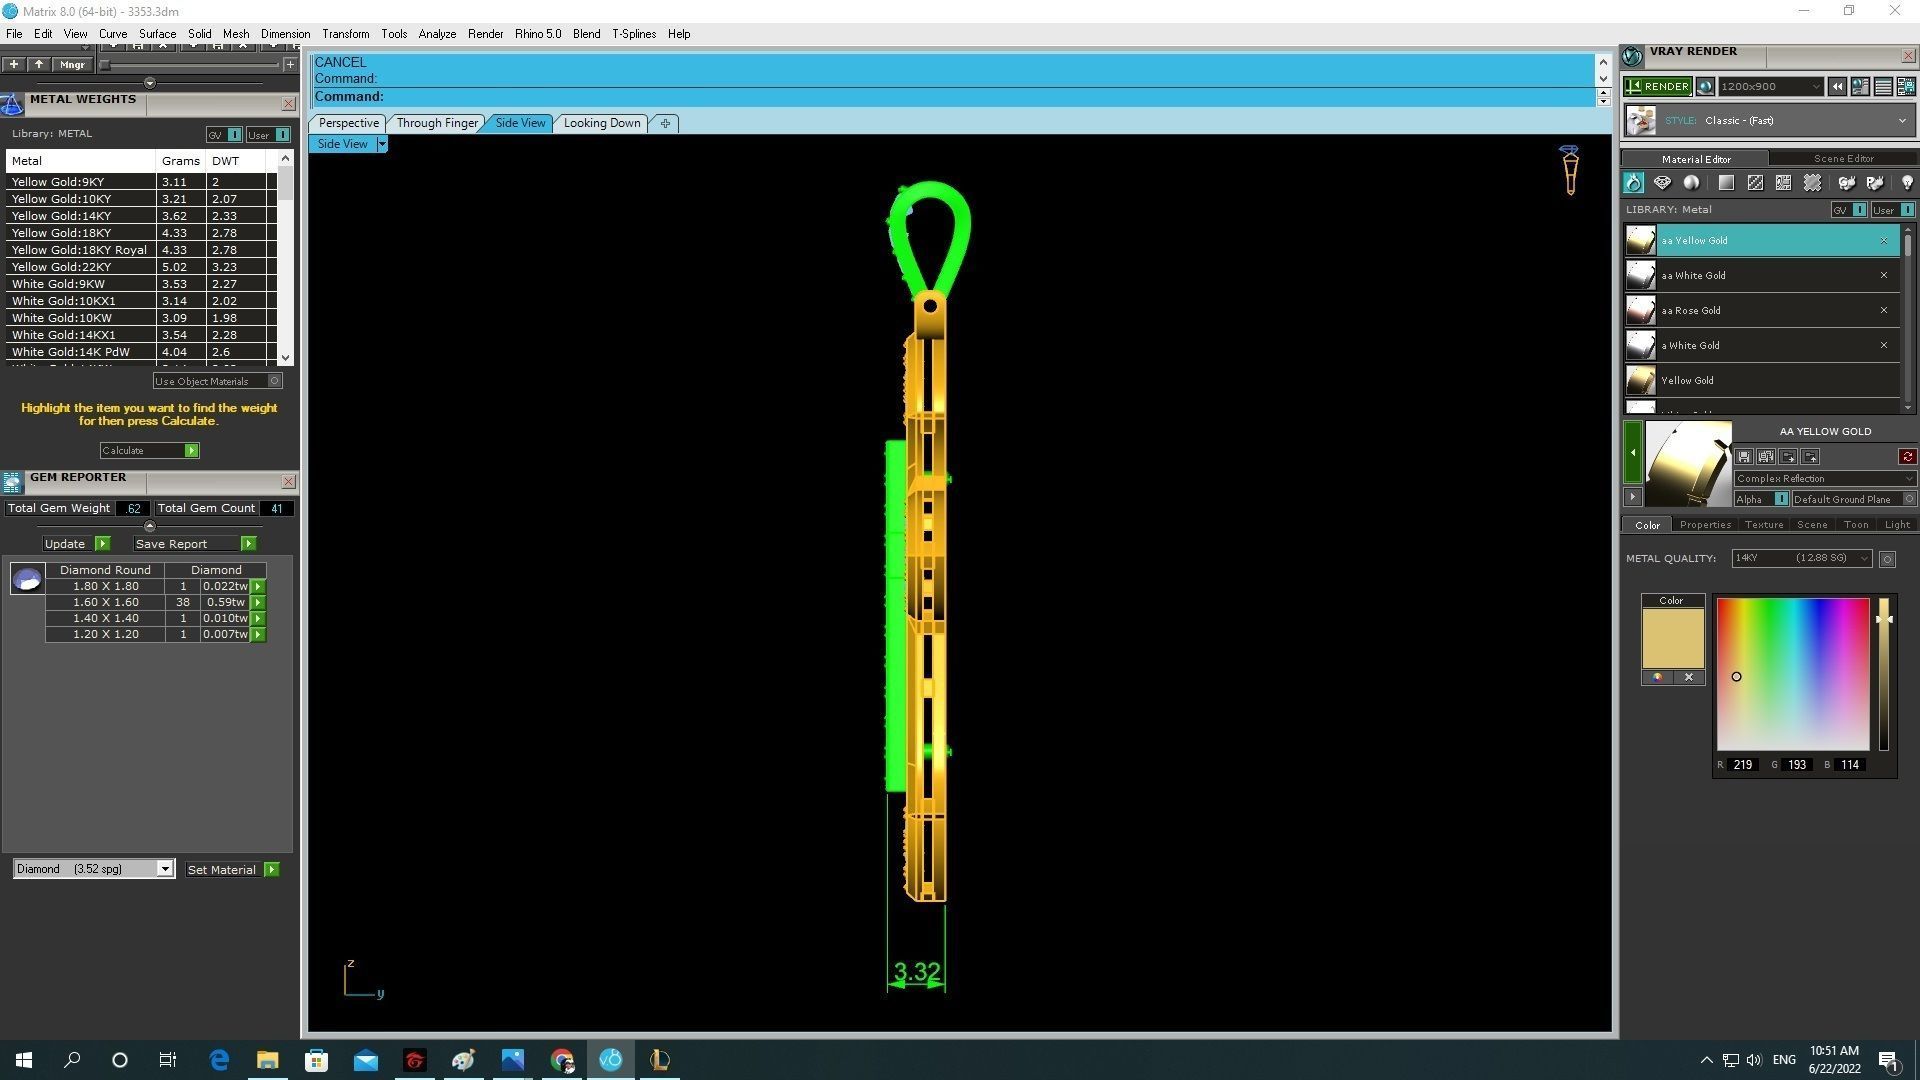Click the Set Material button
Screen dimensions: 1920x1080
[x=232, y=870]
